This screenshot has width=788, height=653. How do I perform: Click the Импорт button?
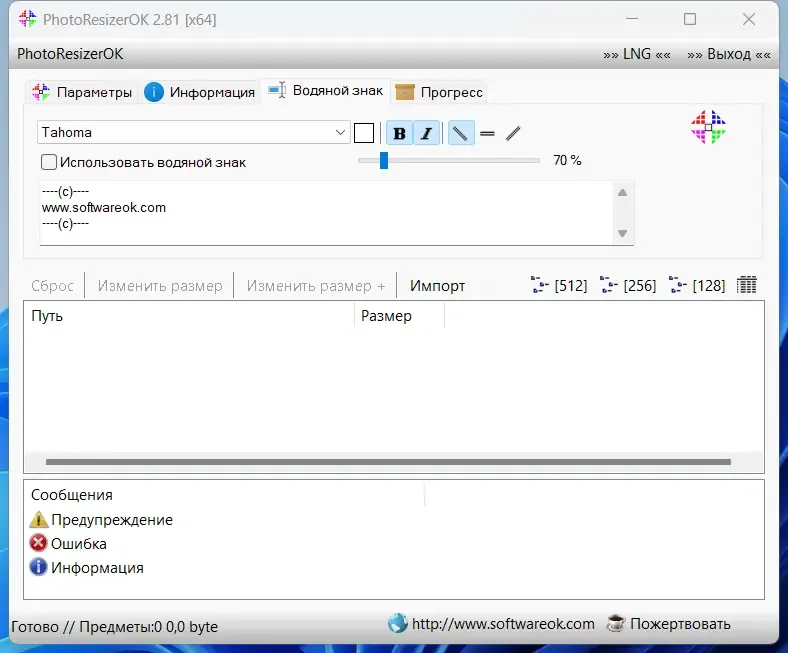tap(437, 286)
